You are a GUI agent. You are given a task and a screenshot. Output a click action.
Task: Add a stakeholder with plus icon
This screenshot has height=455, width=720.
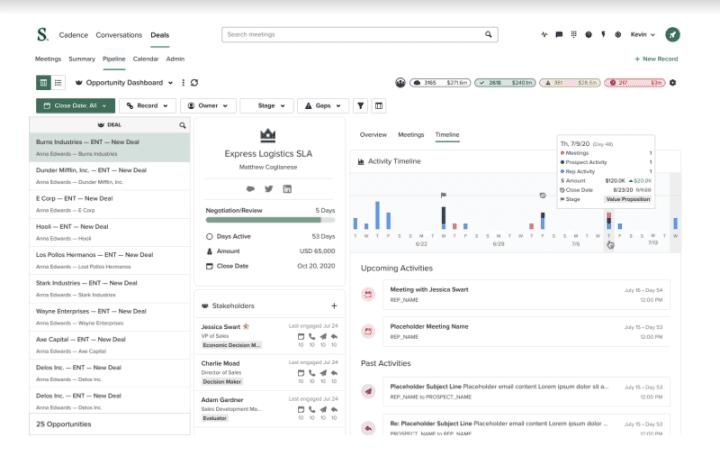(334, 306)
